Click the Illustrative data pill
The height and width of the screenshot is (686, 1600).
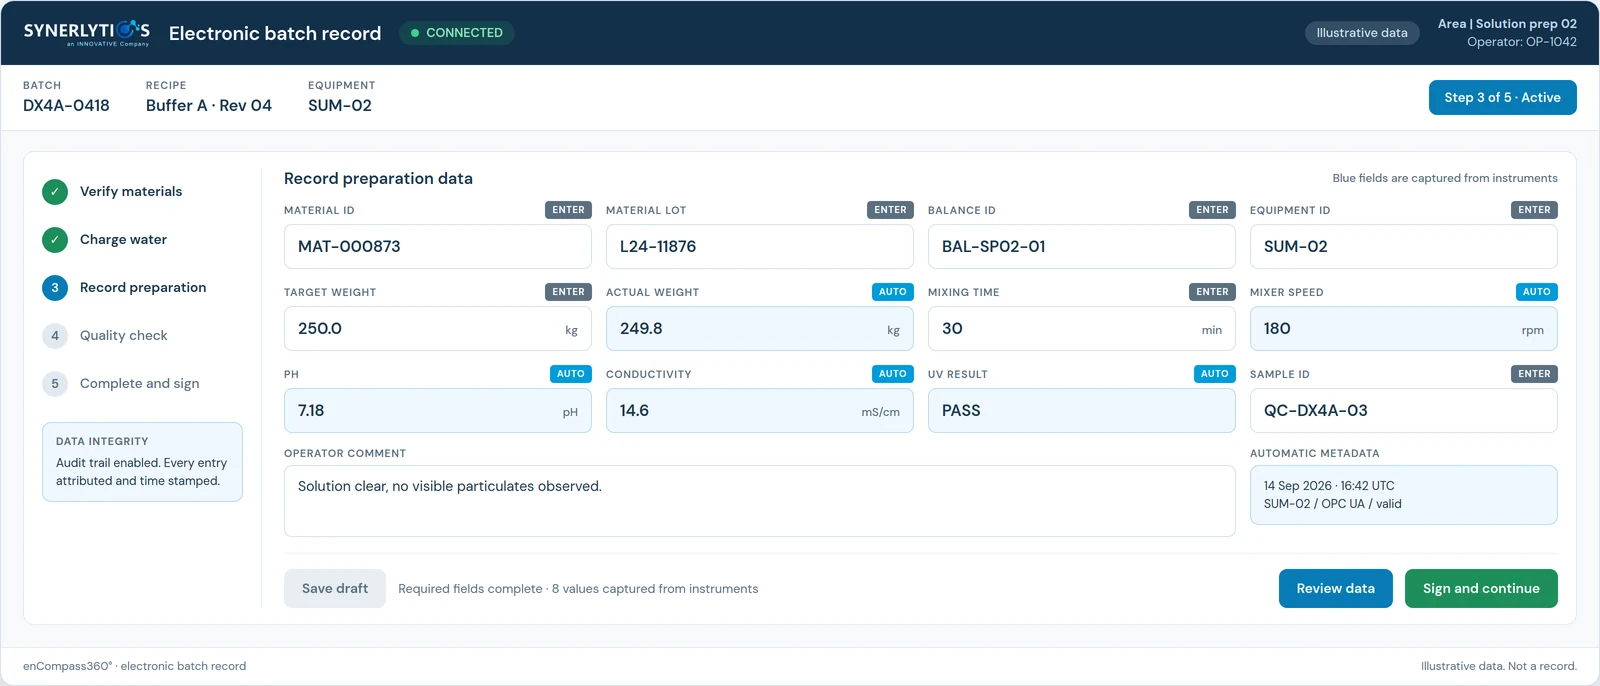coord(1362,33)
